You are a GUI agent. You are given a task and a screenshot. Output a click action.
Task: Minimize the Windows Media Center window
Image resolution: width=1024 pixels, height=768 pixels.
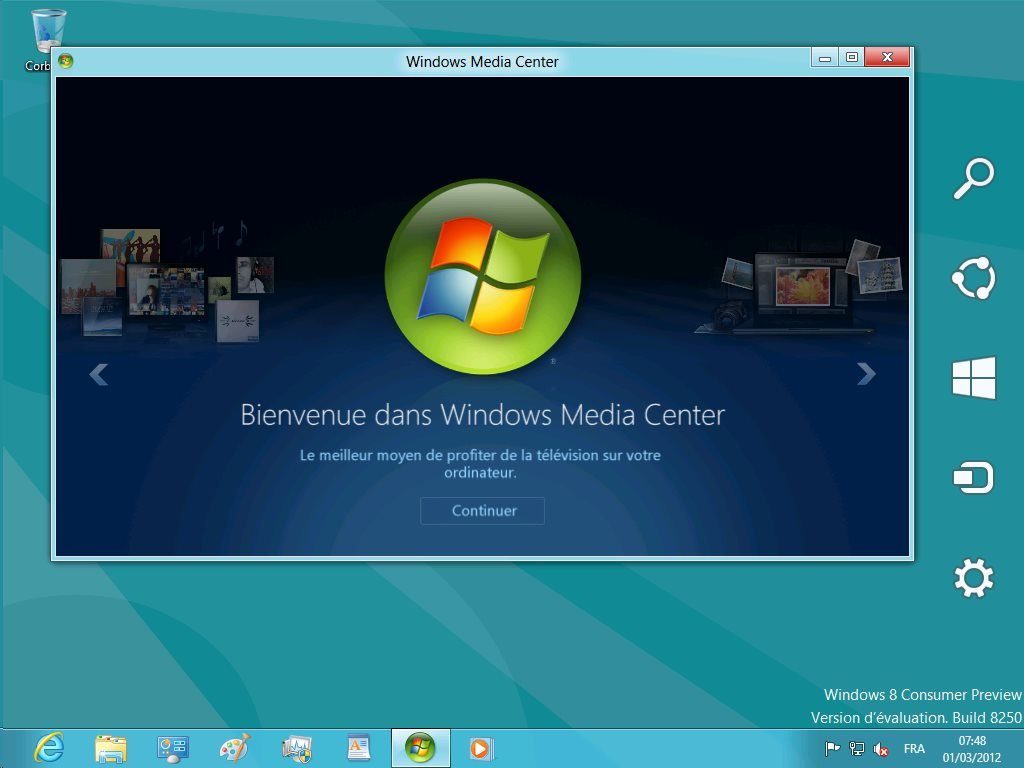[825, 57]
